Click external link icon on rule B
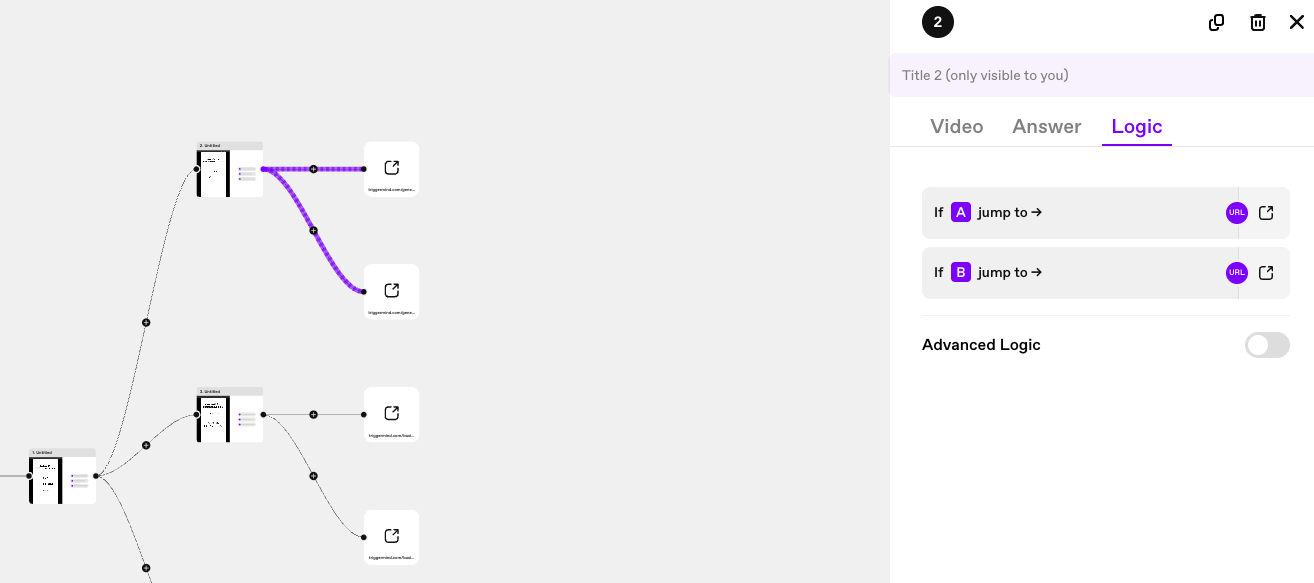This screenshot has height=583, width=1314. pyautogui.click(x=1266, y=272)
